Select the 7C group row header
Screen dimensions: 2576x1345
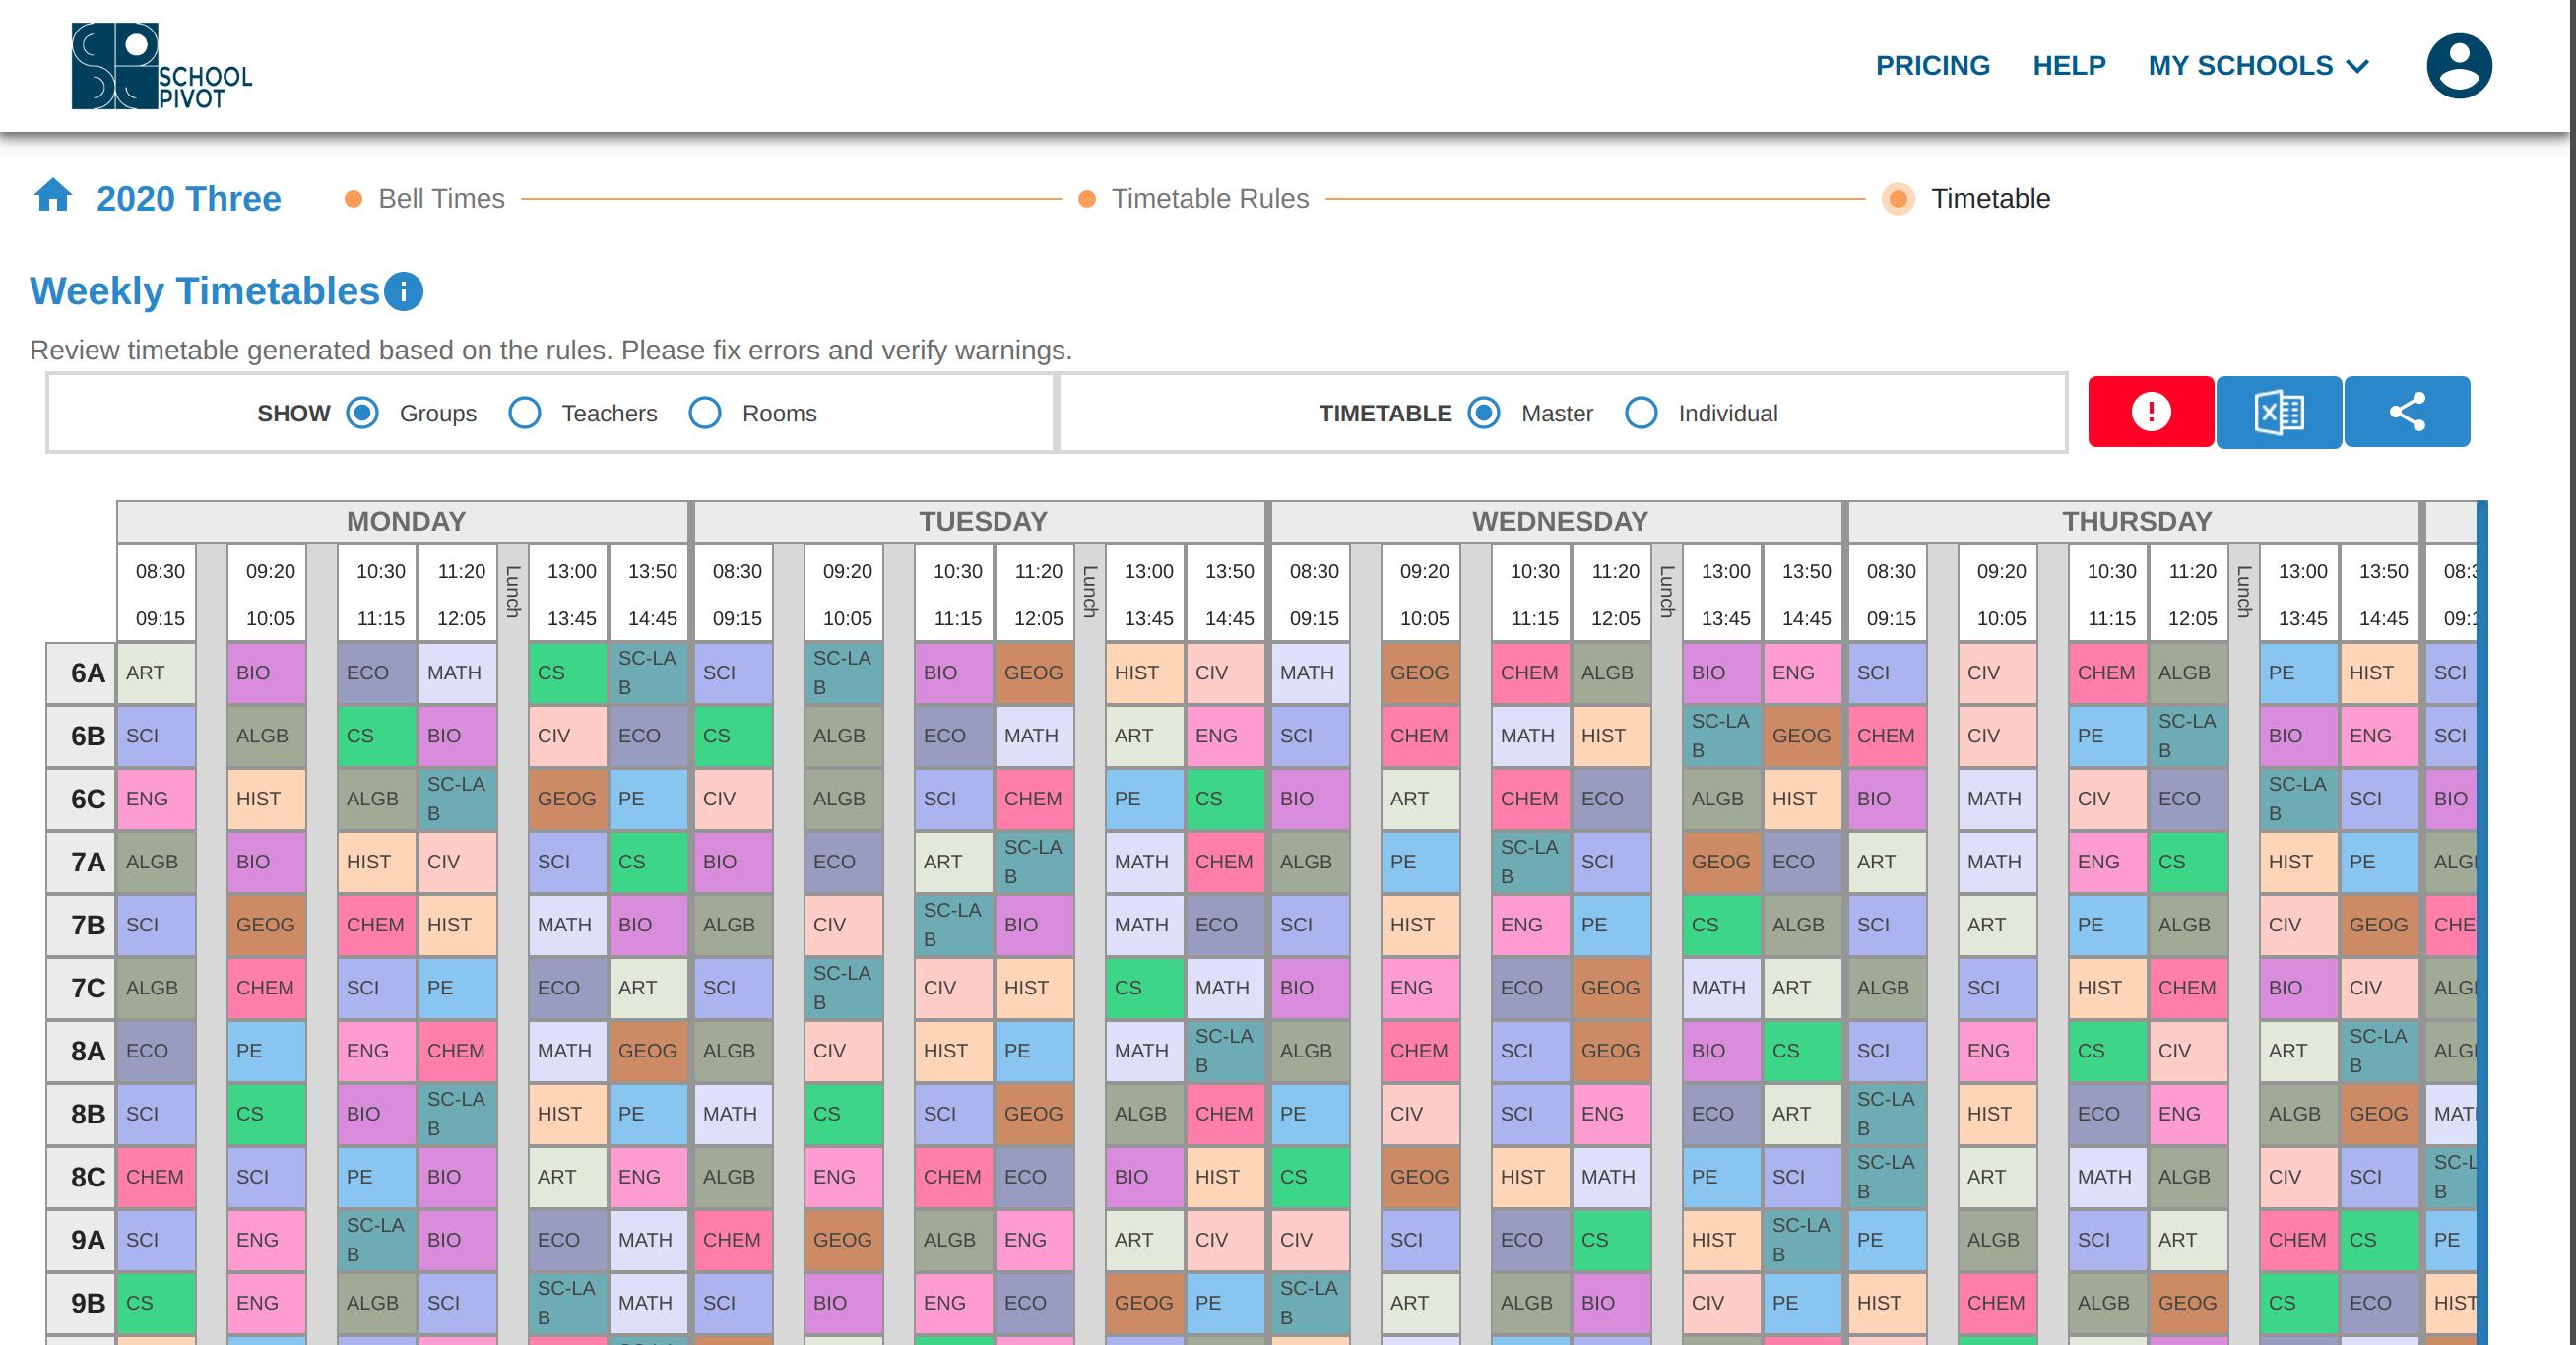click(81, 988)
